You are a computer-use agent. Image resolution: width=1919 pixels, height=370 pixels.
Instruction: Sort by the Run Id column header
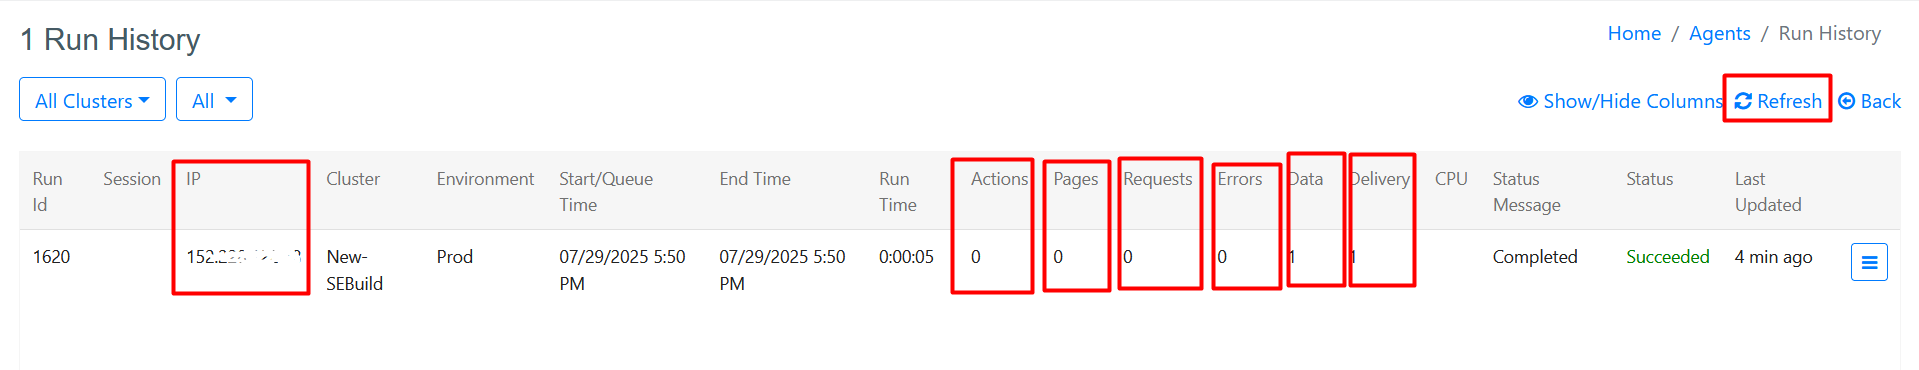(47, 191)
